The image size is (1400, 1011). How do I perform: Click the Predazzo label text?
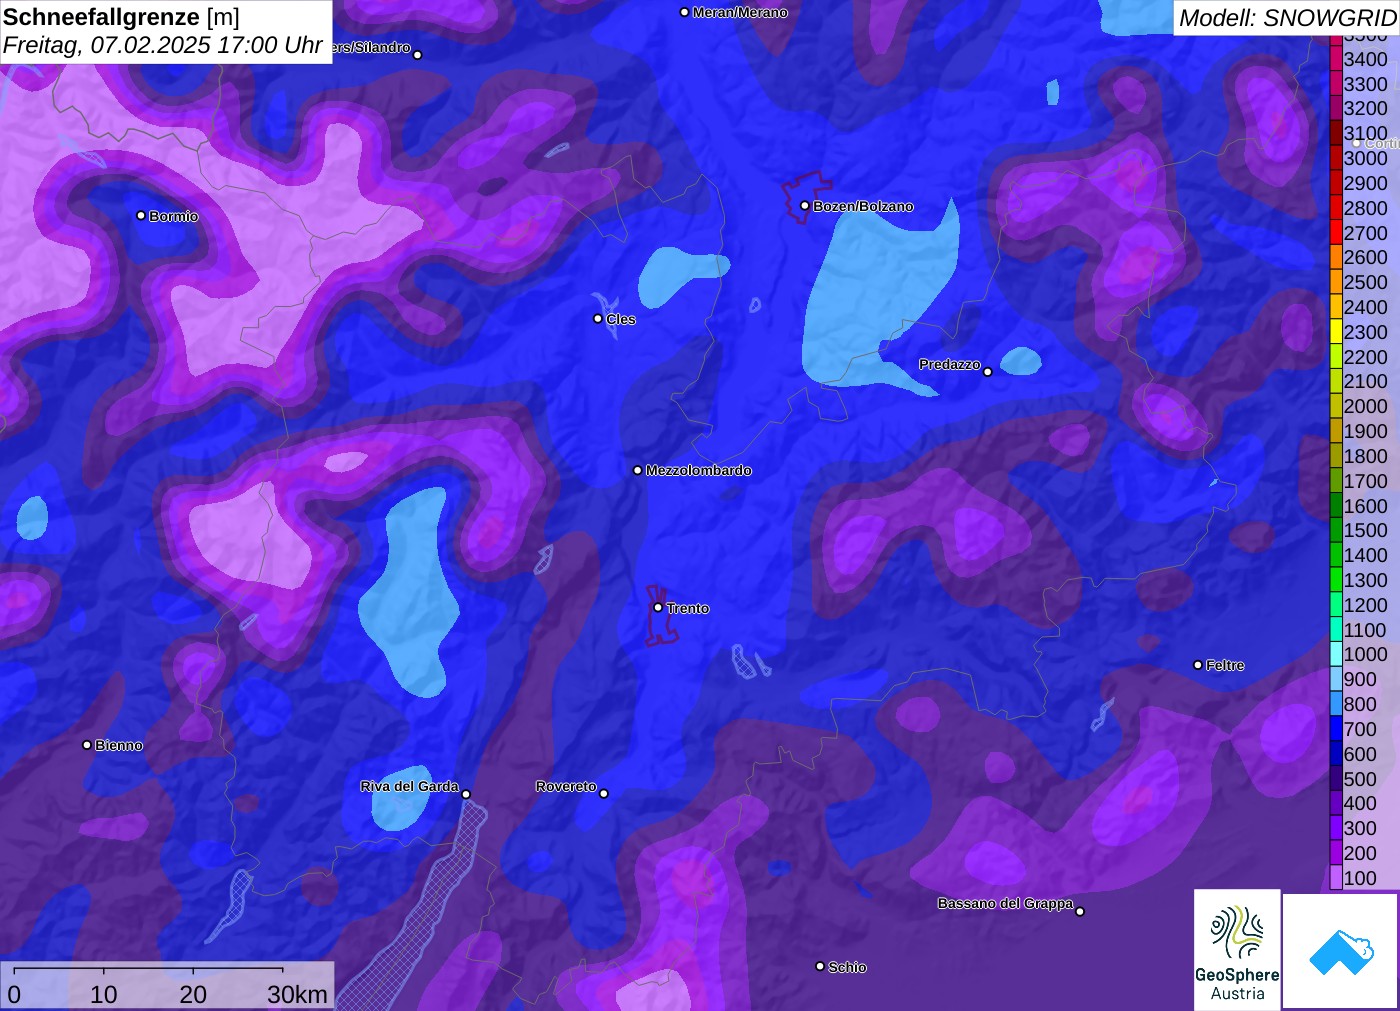click(x=950, y=364)
